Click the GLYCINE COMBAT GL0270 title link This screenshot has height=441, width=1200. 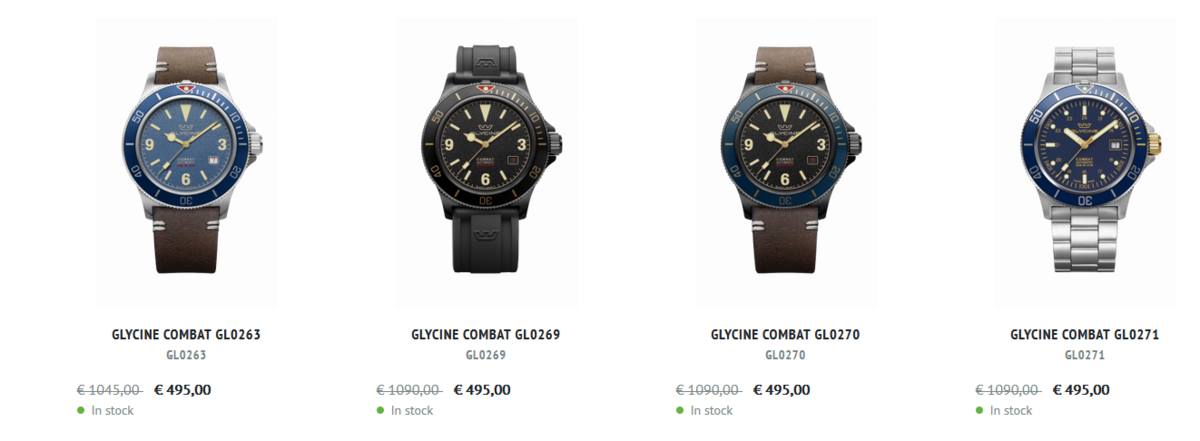(x=785, y=335)
